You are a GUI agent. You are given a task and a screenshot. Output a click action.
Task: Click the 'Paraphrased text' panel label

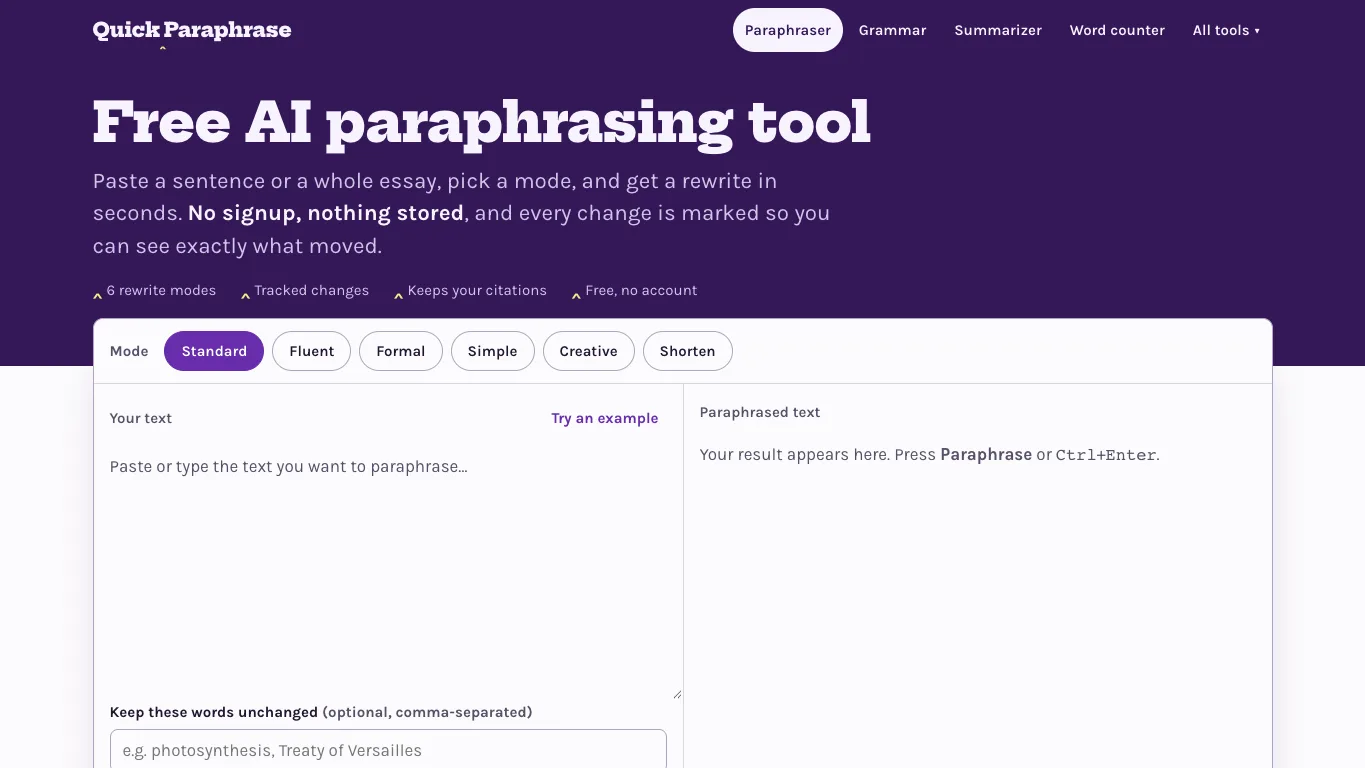[x=760, y=412]
